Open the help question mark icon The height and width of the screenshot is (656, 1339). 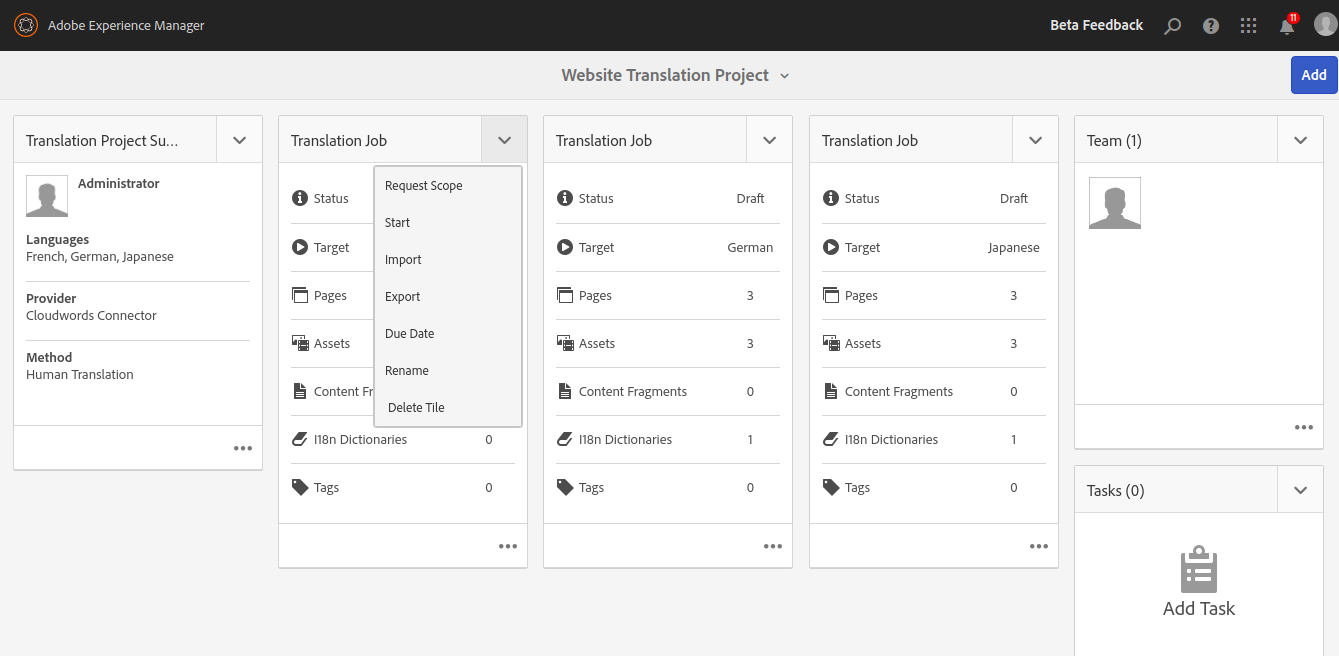tap(1211, 26)
